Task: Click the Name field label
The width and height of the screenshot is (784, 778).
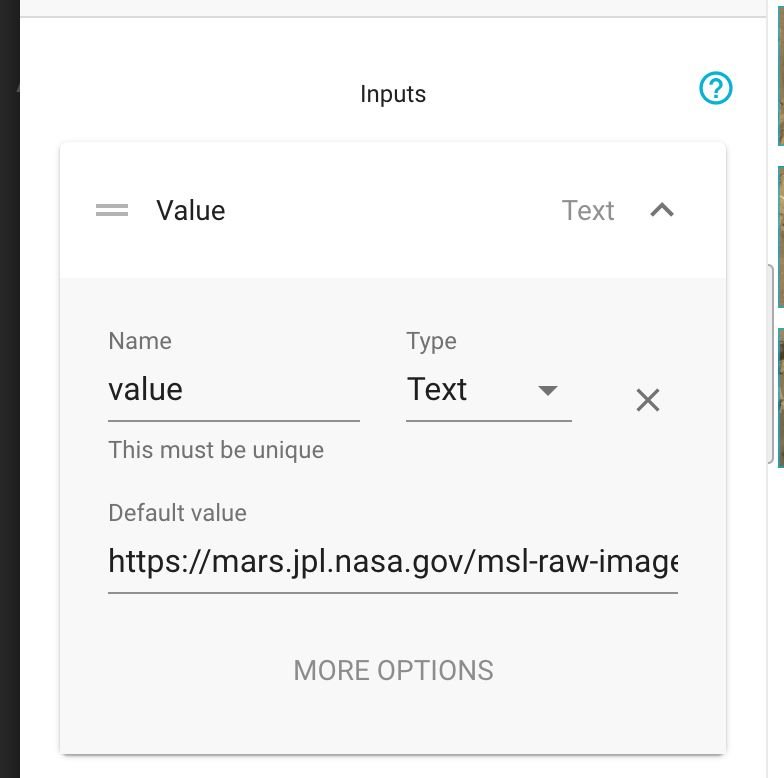Action: pos(140,341)
